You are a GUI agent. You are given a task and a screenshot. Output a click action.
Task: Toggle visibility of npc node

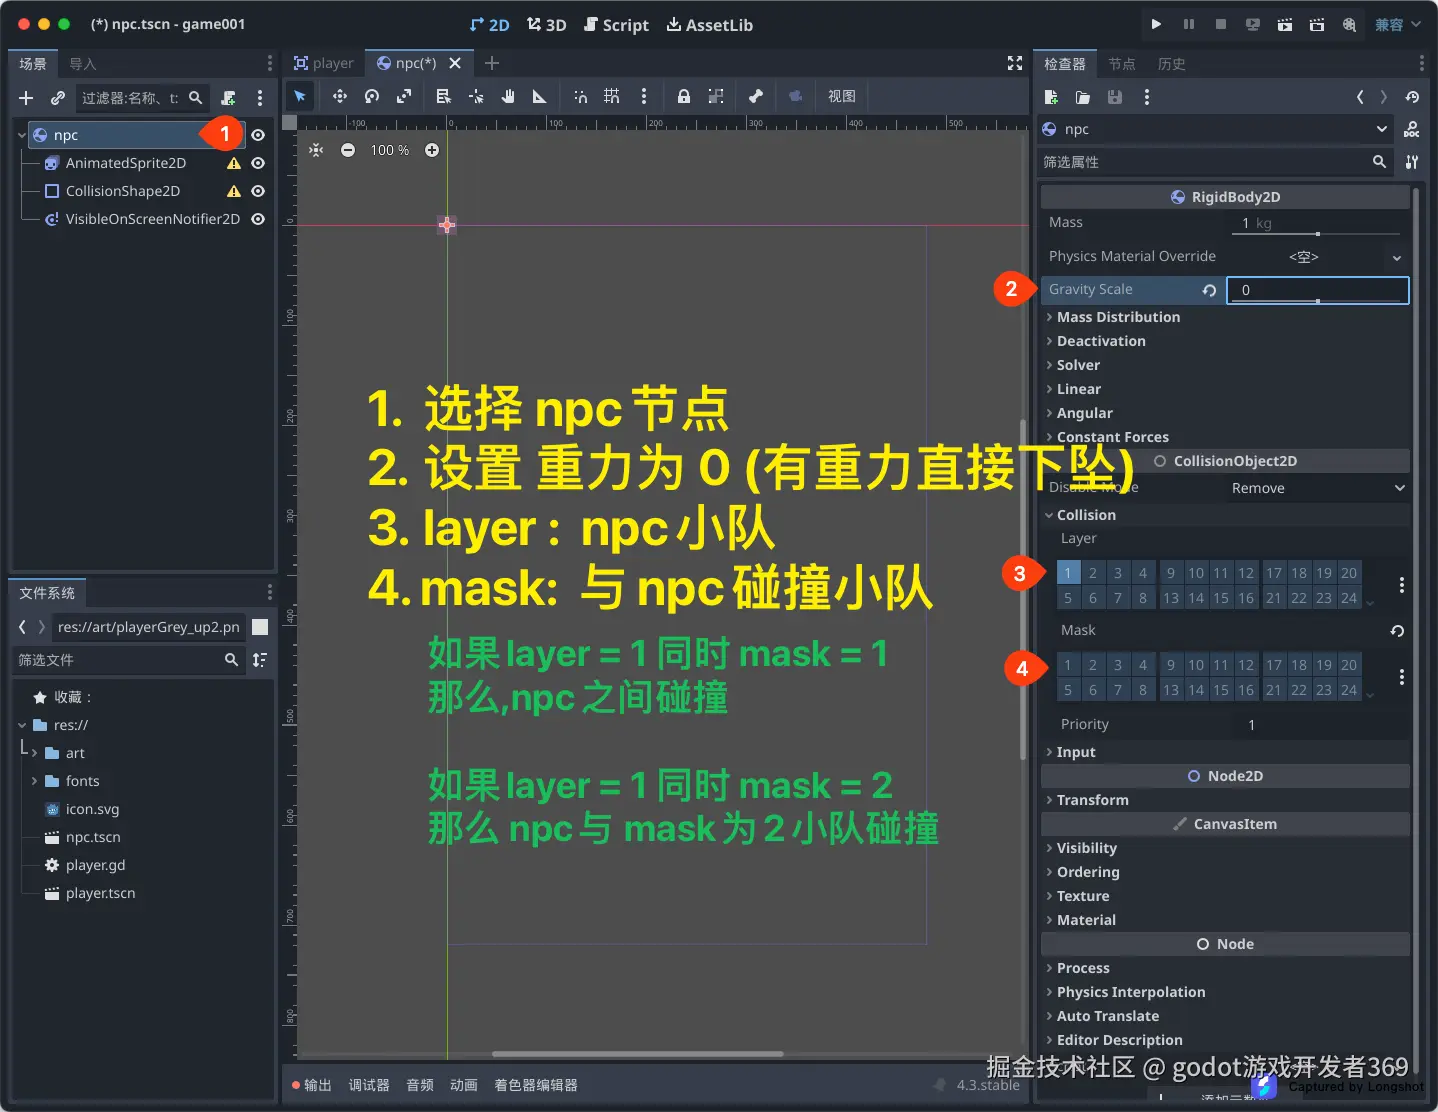click(258, 135)
